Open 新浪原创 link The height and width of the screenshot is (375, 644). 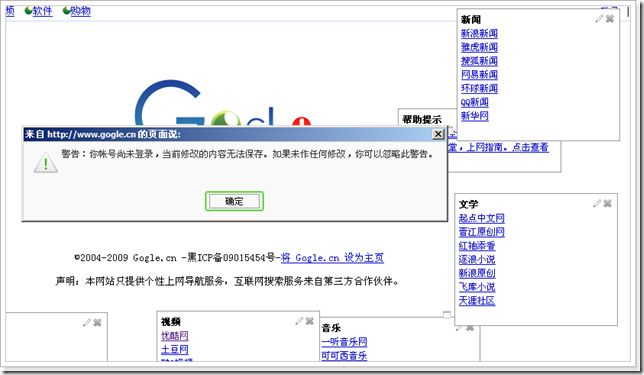[x=477, y=273]
